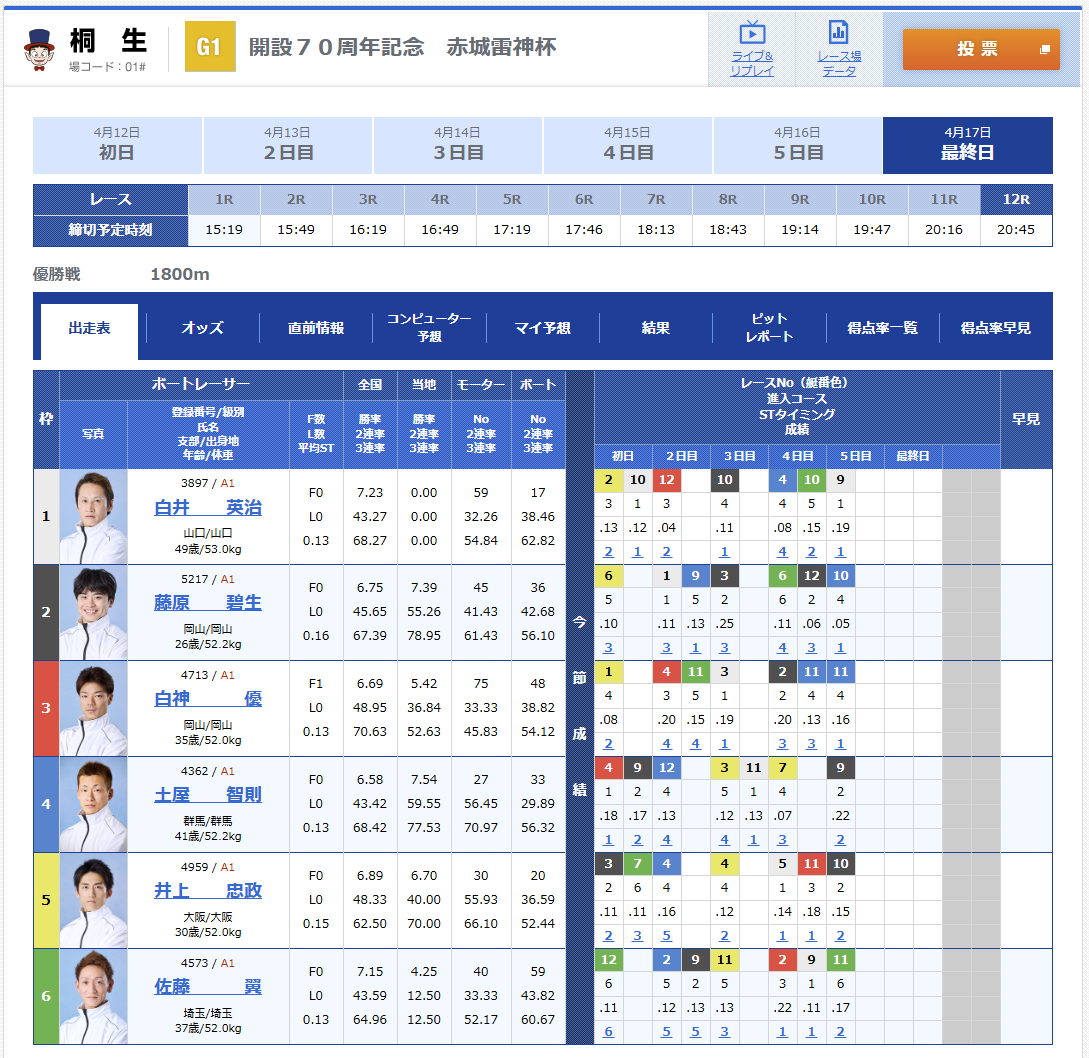Viewport: 1089px width, 1058px height.
Task: Click 佐藤's first-day result link 6
Action: click(608, 1032)
